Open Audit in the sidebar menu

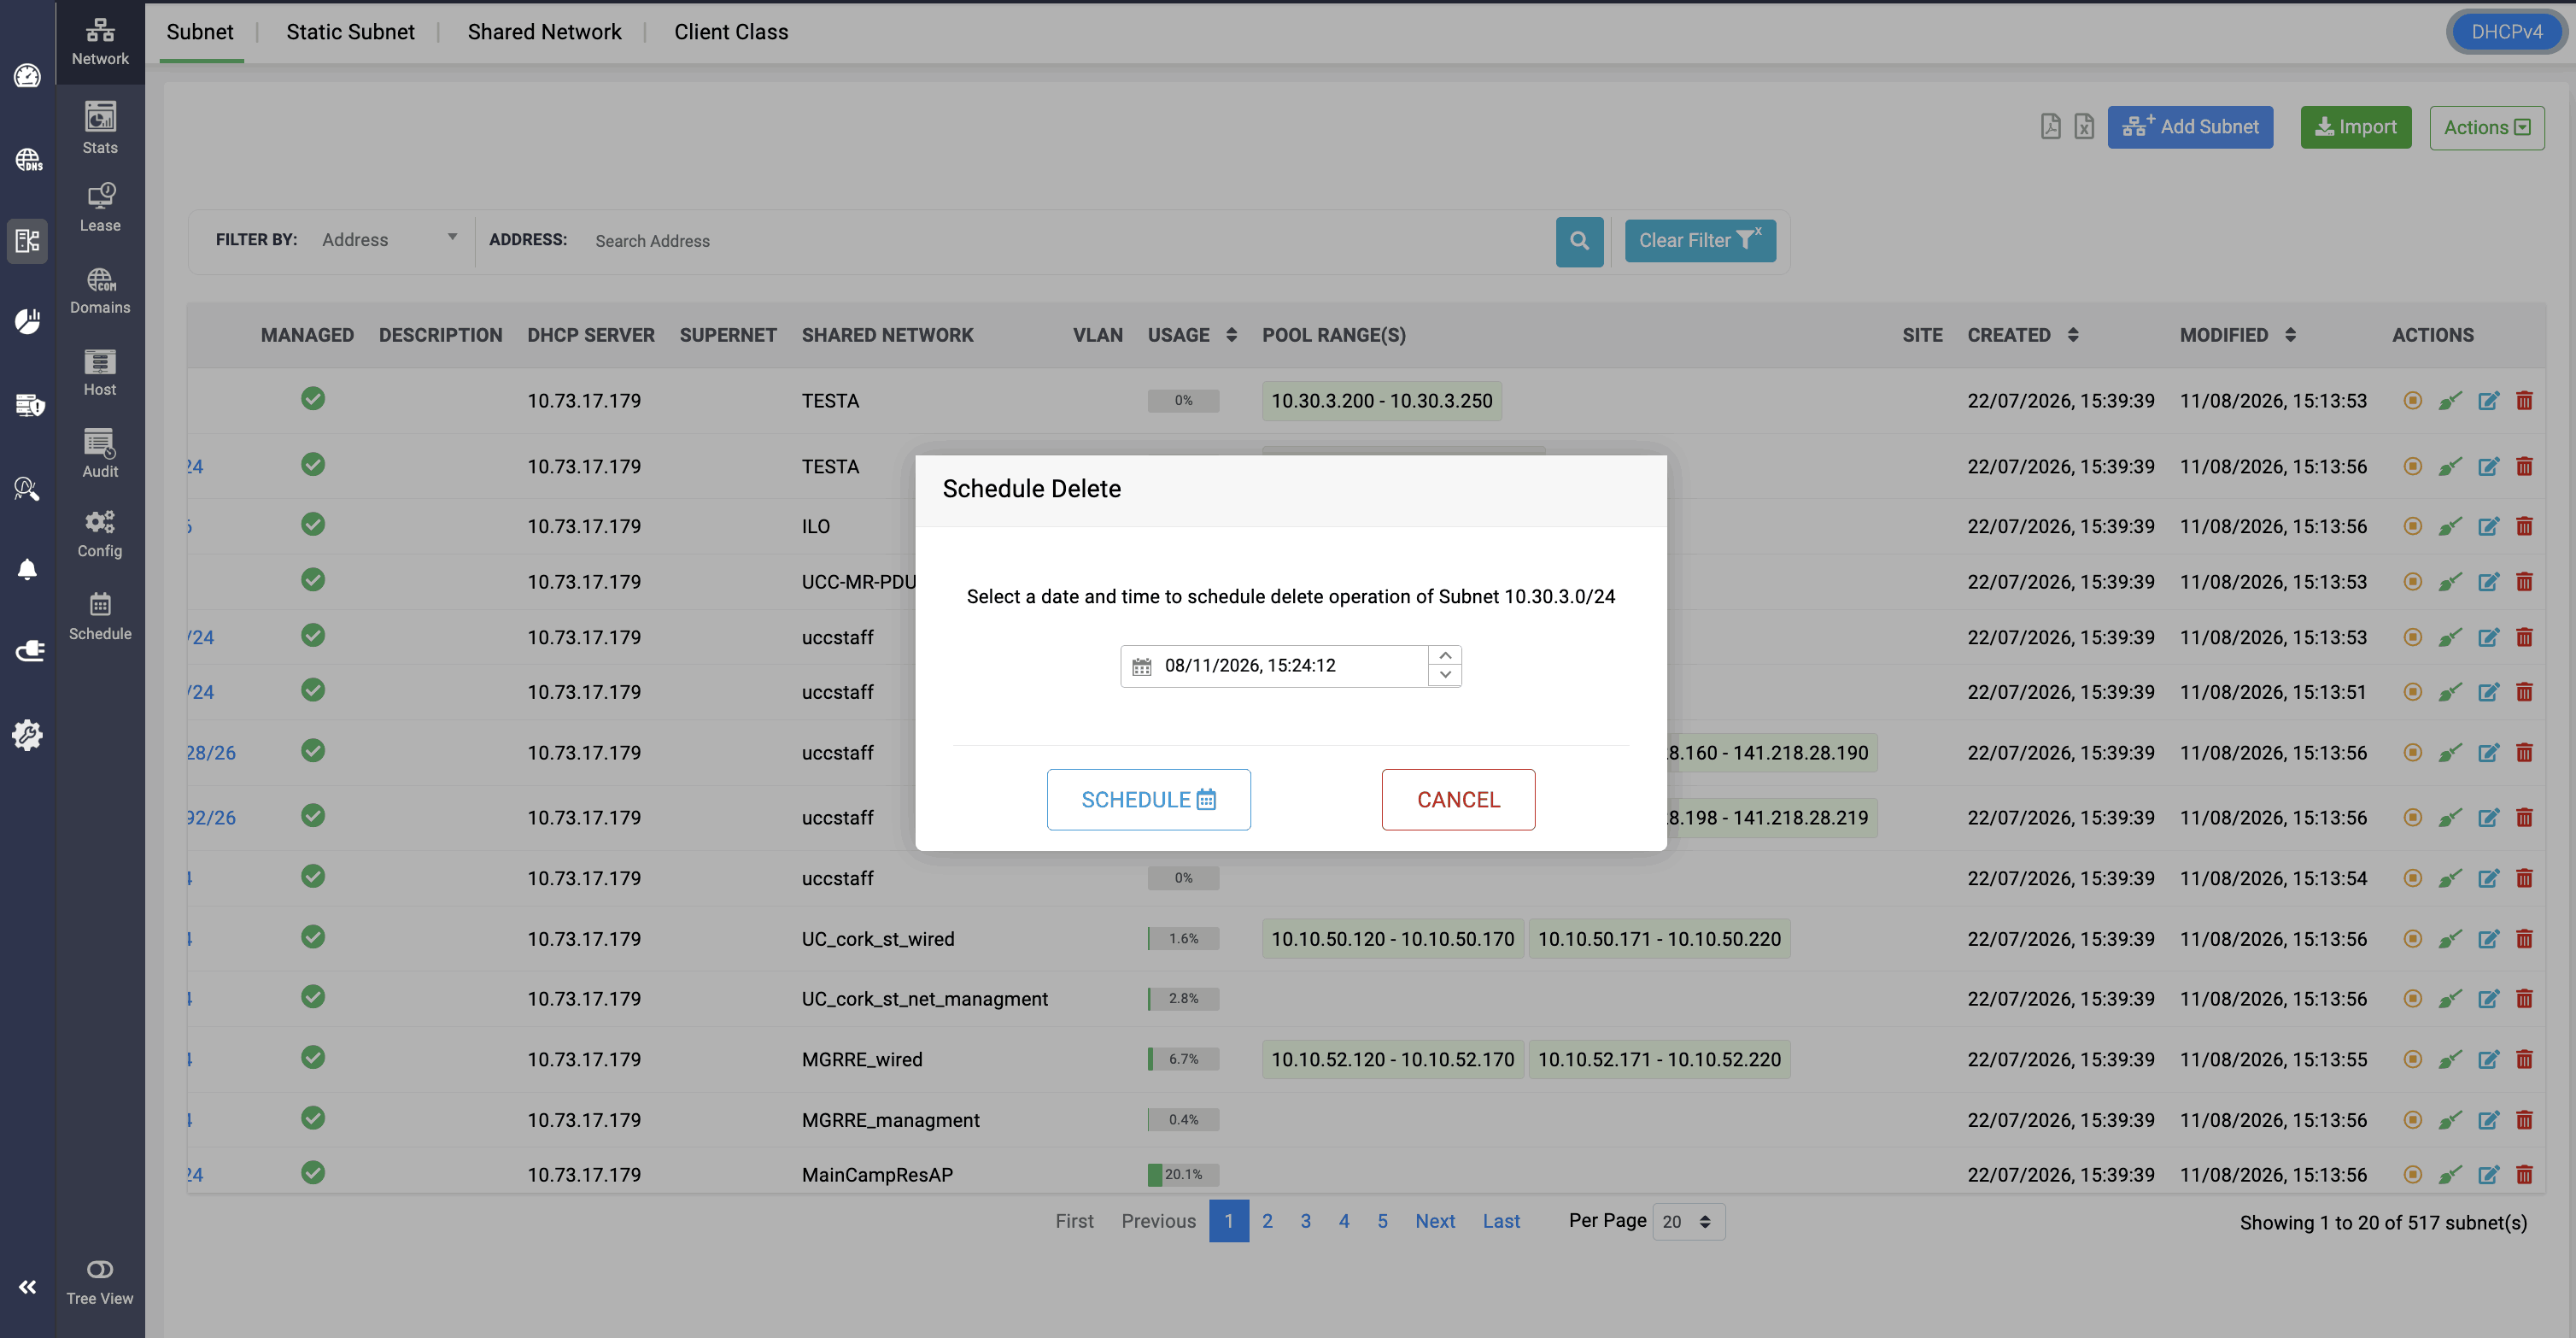tap(100, 453)
